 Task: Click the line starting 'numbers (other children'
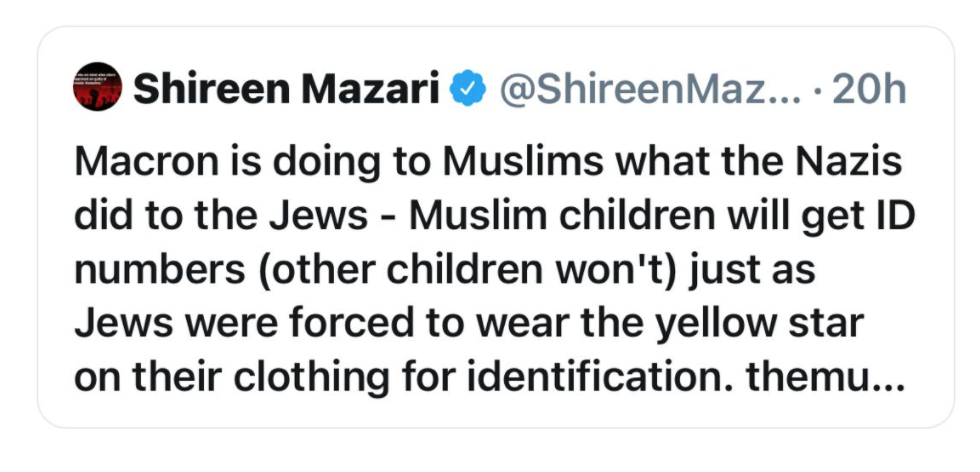(444, 270)
